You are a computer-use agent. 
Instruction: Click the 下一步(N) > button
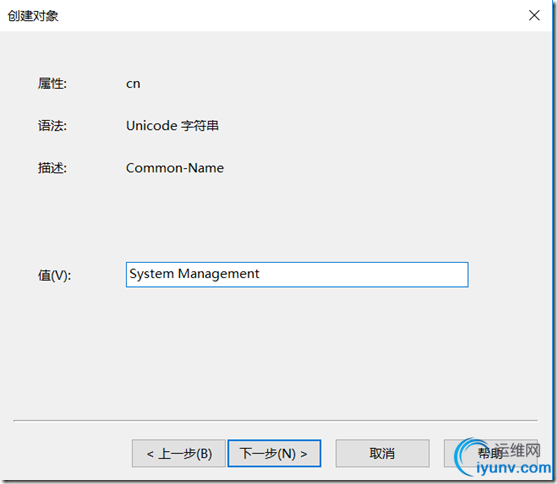tap(274, 453)
